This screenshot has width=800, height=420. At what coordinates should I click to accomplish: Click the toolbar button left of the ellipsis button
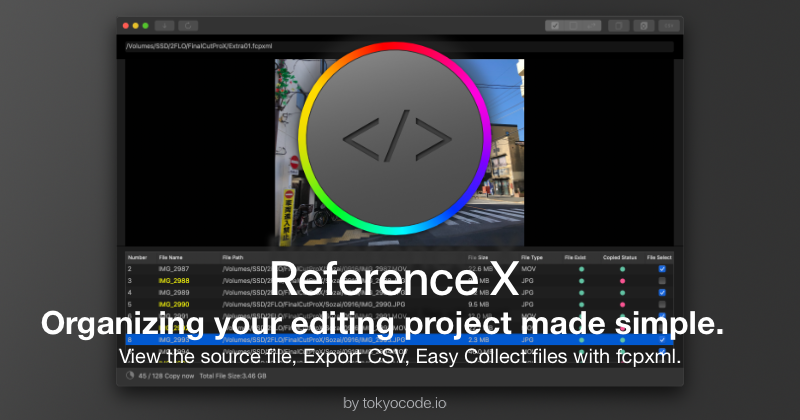pos(644,26)
